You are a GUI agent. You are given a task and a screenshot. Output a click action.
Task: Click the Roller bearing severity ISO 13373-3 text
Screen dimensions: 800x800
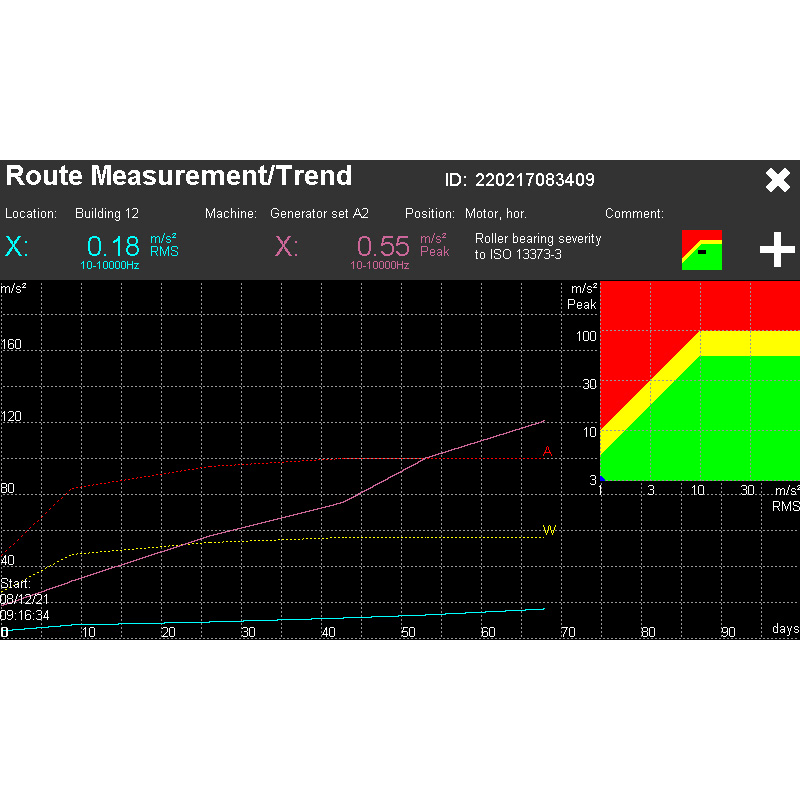(x=538, y=247)
